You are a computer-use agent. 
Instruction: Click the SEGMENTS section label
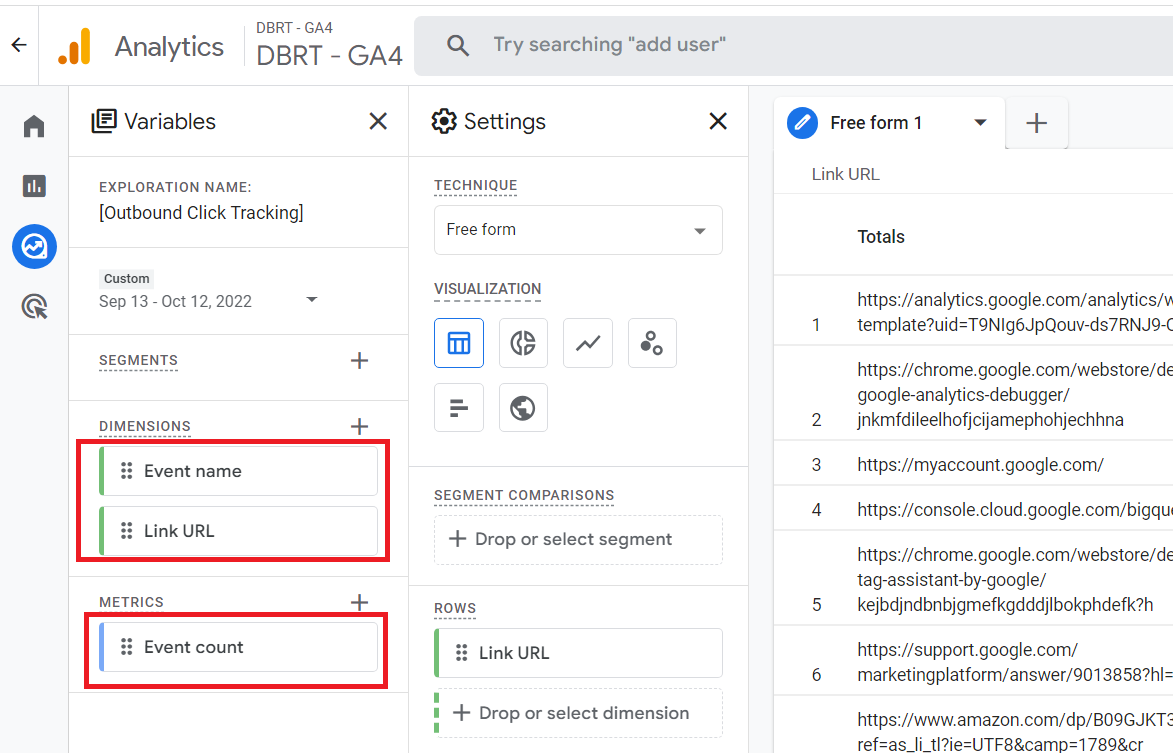pyautogui.click(x=138, y=360)
